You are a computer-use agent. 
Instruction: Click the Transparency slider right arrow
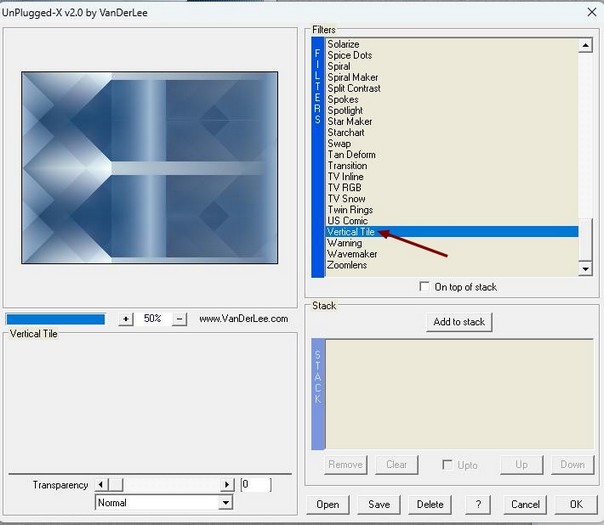228,484
